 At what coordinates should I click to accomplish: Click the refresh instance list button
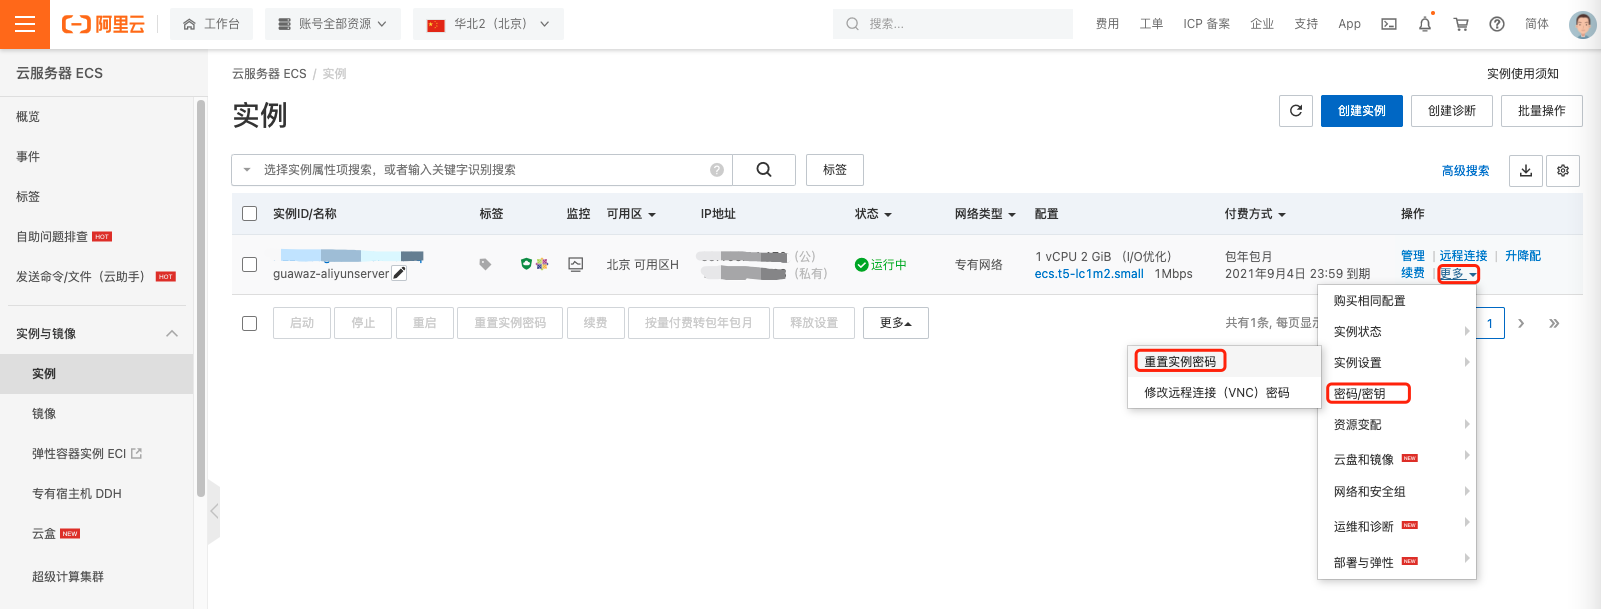1296,111
